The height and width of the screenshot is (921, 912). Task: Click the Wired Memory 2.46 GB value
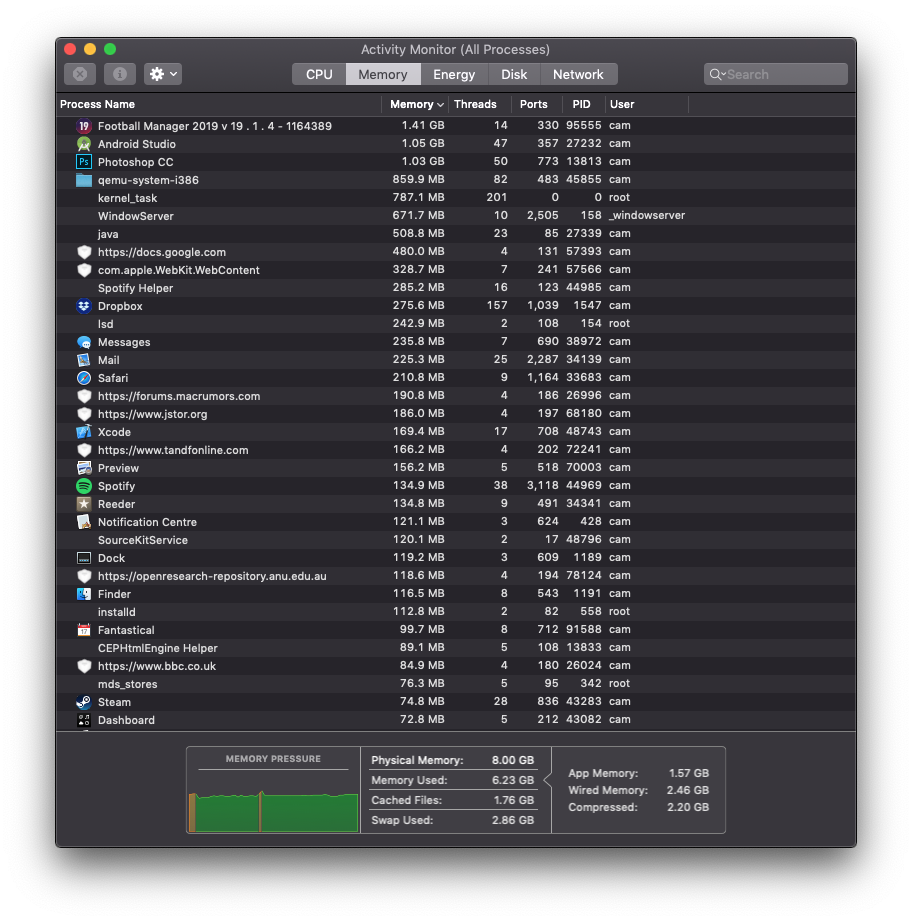coord(688,791)
